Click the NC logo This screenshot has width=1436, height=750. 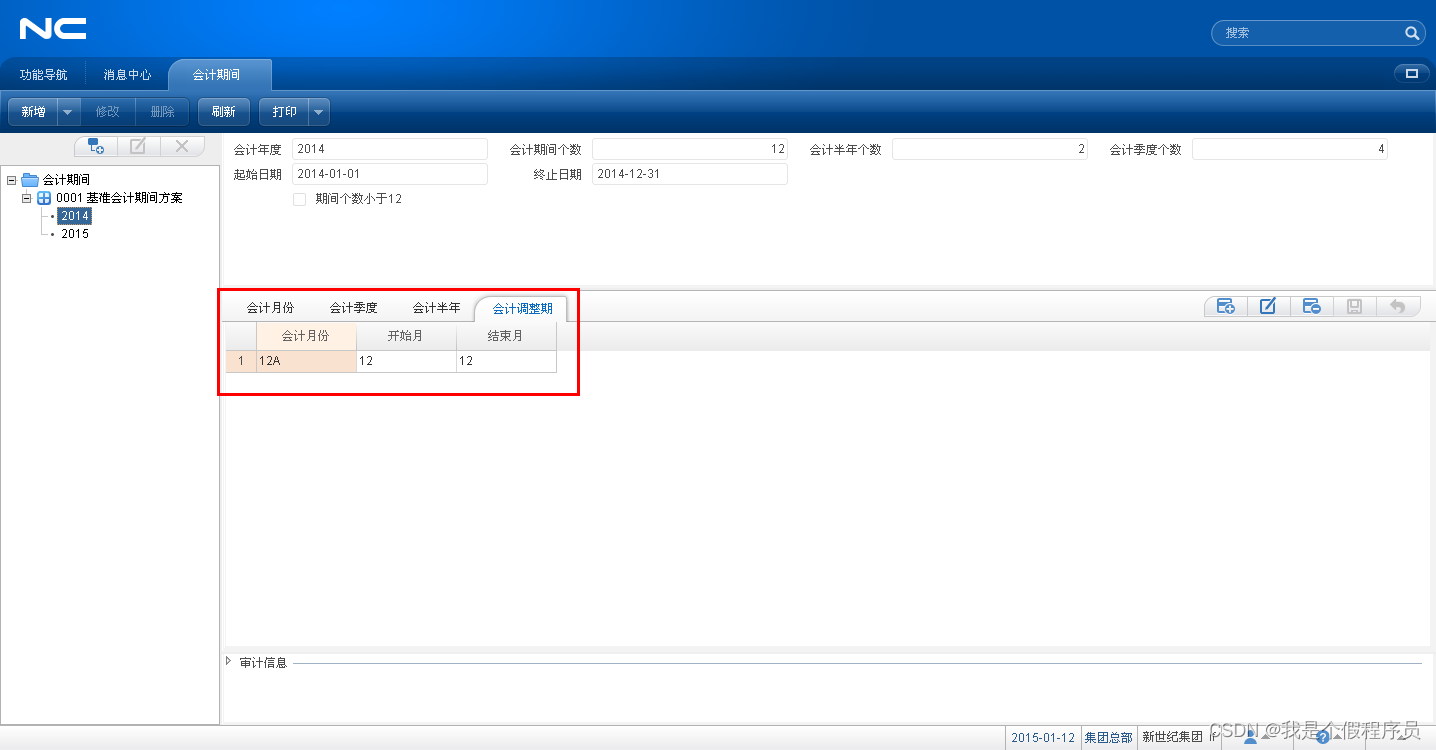pos(53,29)
